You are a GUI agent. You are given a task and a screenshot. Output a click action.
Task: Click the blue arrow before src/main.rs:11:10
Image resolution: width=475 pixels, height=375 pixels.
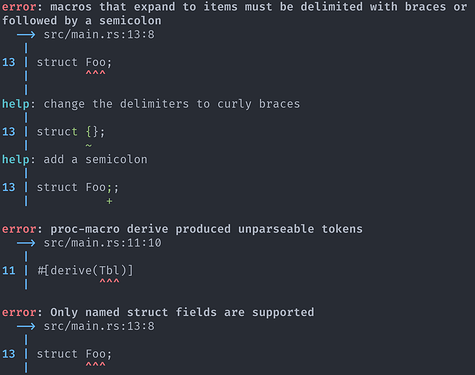pos(26,243)
